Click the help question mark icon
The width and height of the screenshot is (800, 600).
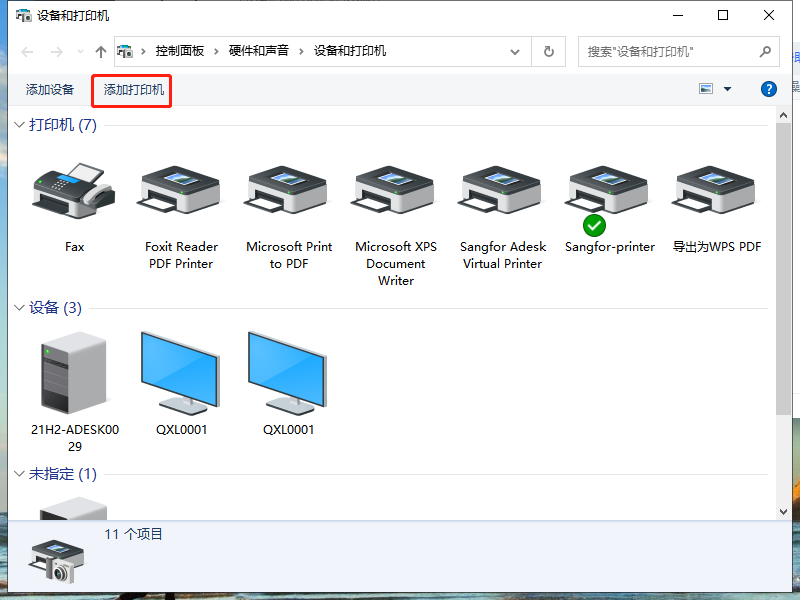768,89
